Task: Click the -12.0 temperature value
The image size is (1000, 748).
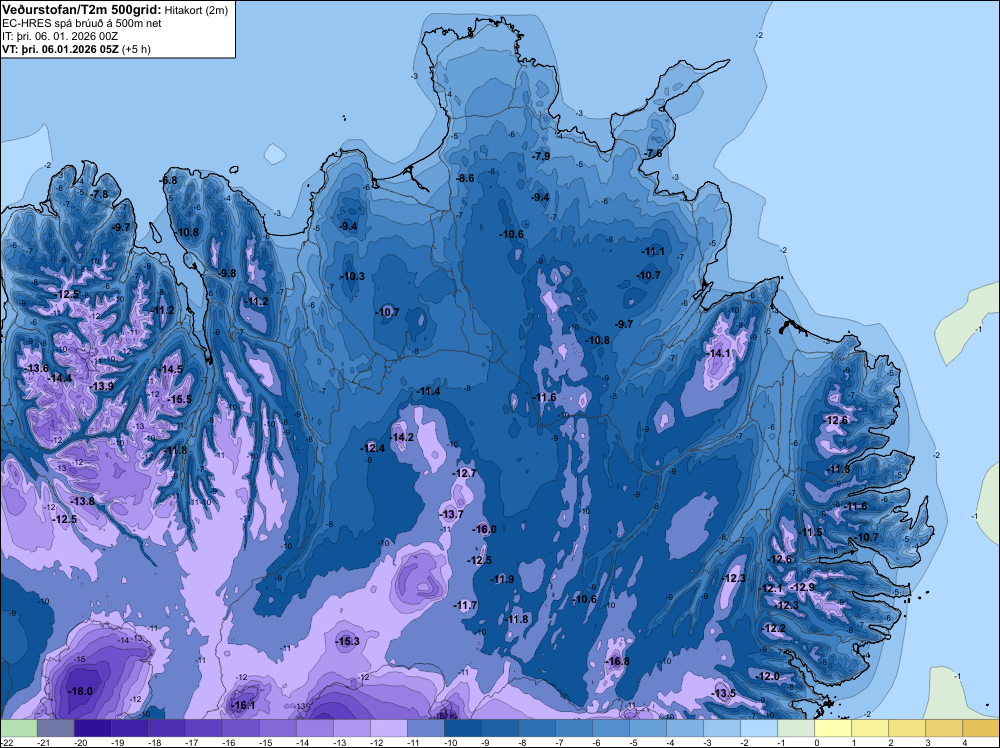Action: pos(768,676)
